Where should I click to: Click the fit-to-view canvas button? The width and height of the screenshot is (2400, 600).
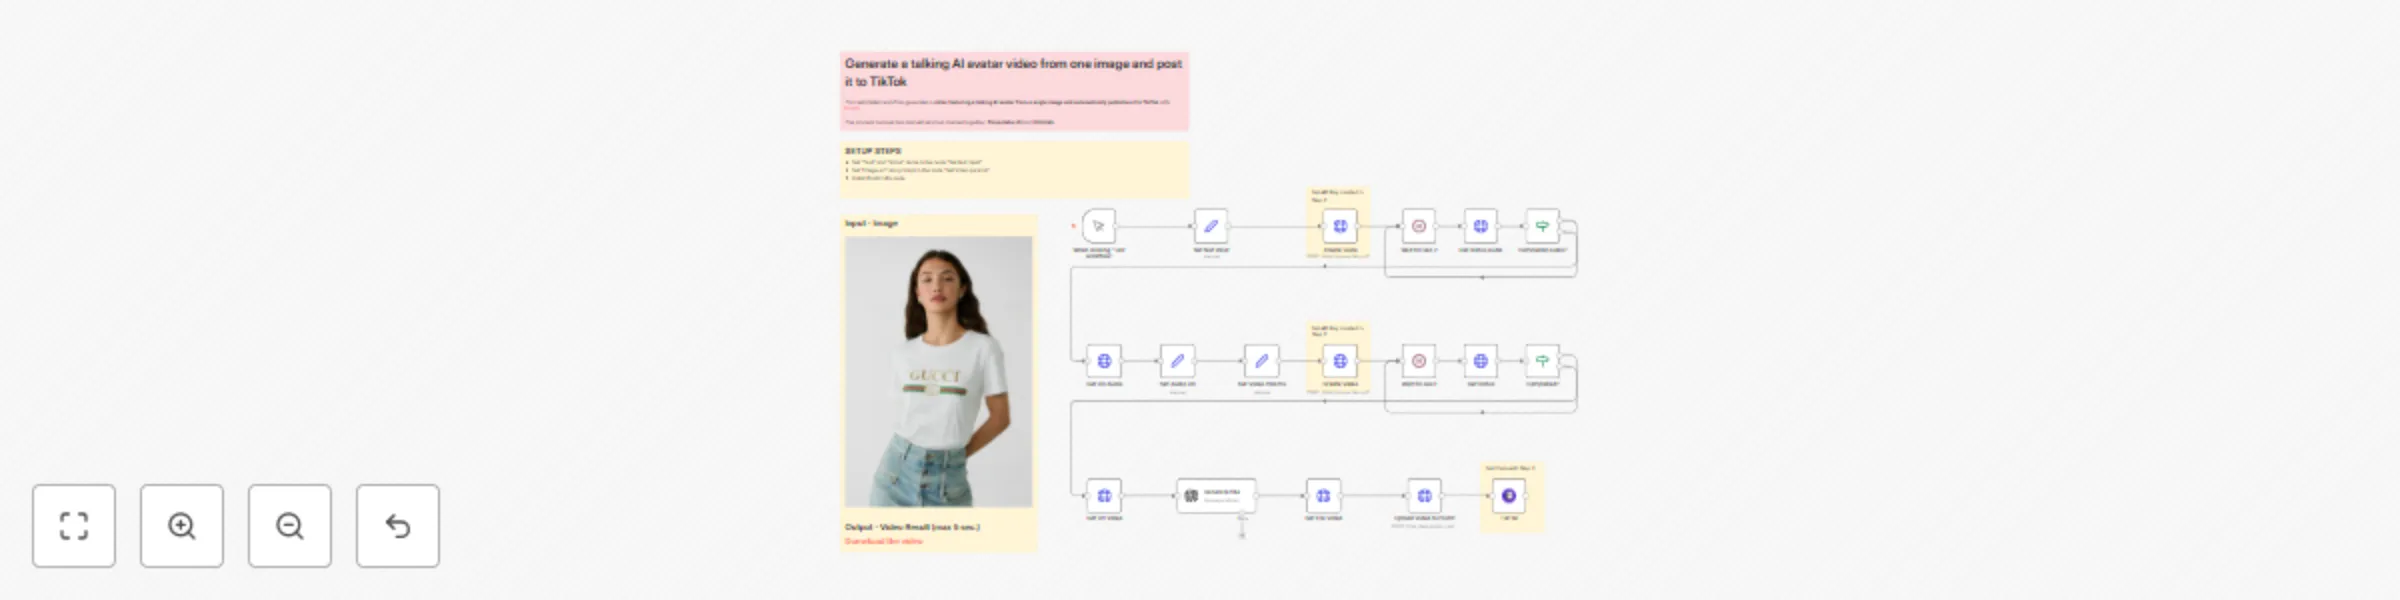[74, 526]
